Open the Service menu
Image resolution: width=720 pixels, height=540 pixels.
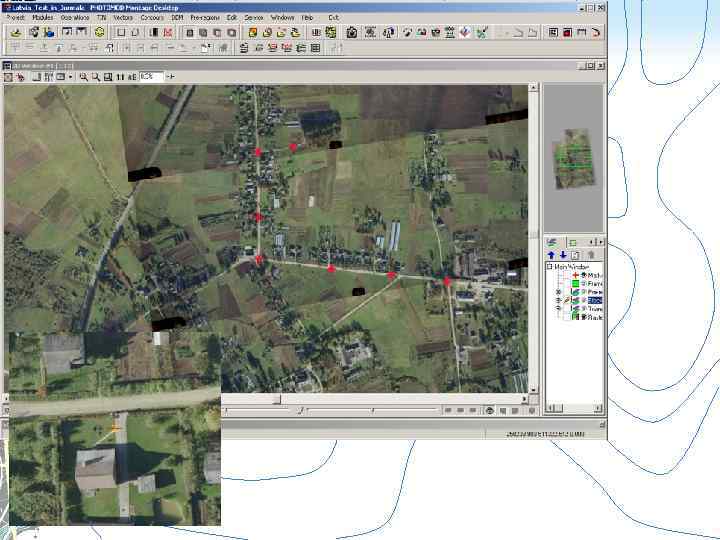pos(254,17)
